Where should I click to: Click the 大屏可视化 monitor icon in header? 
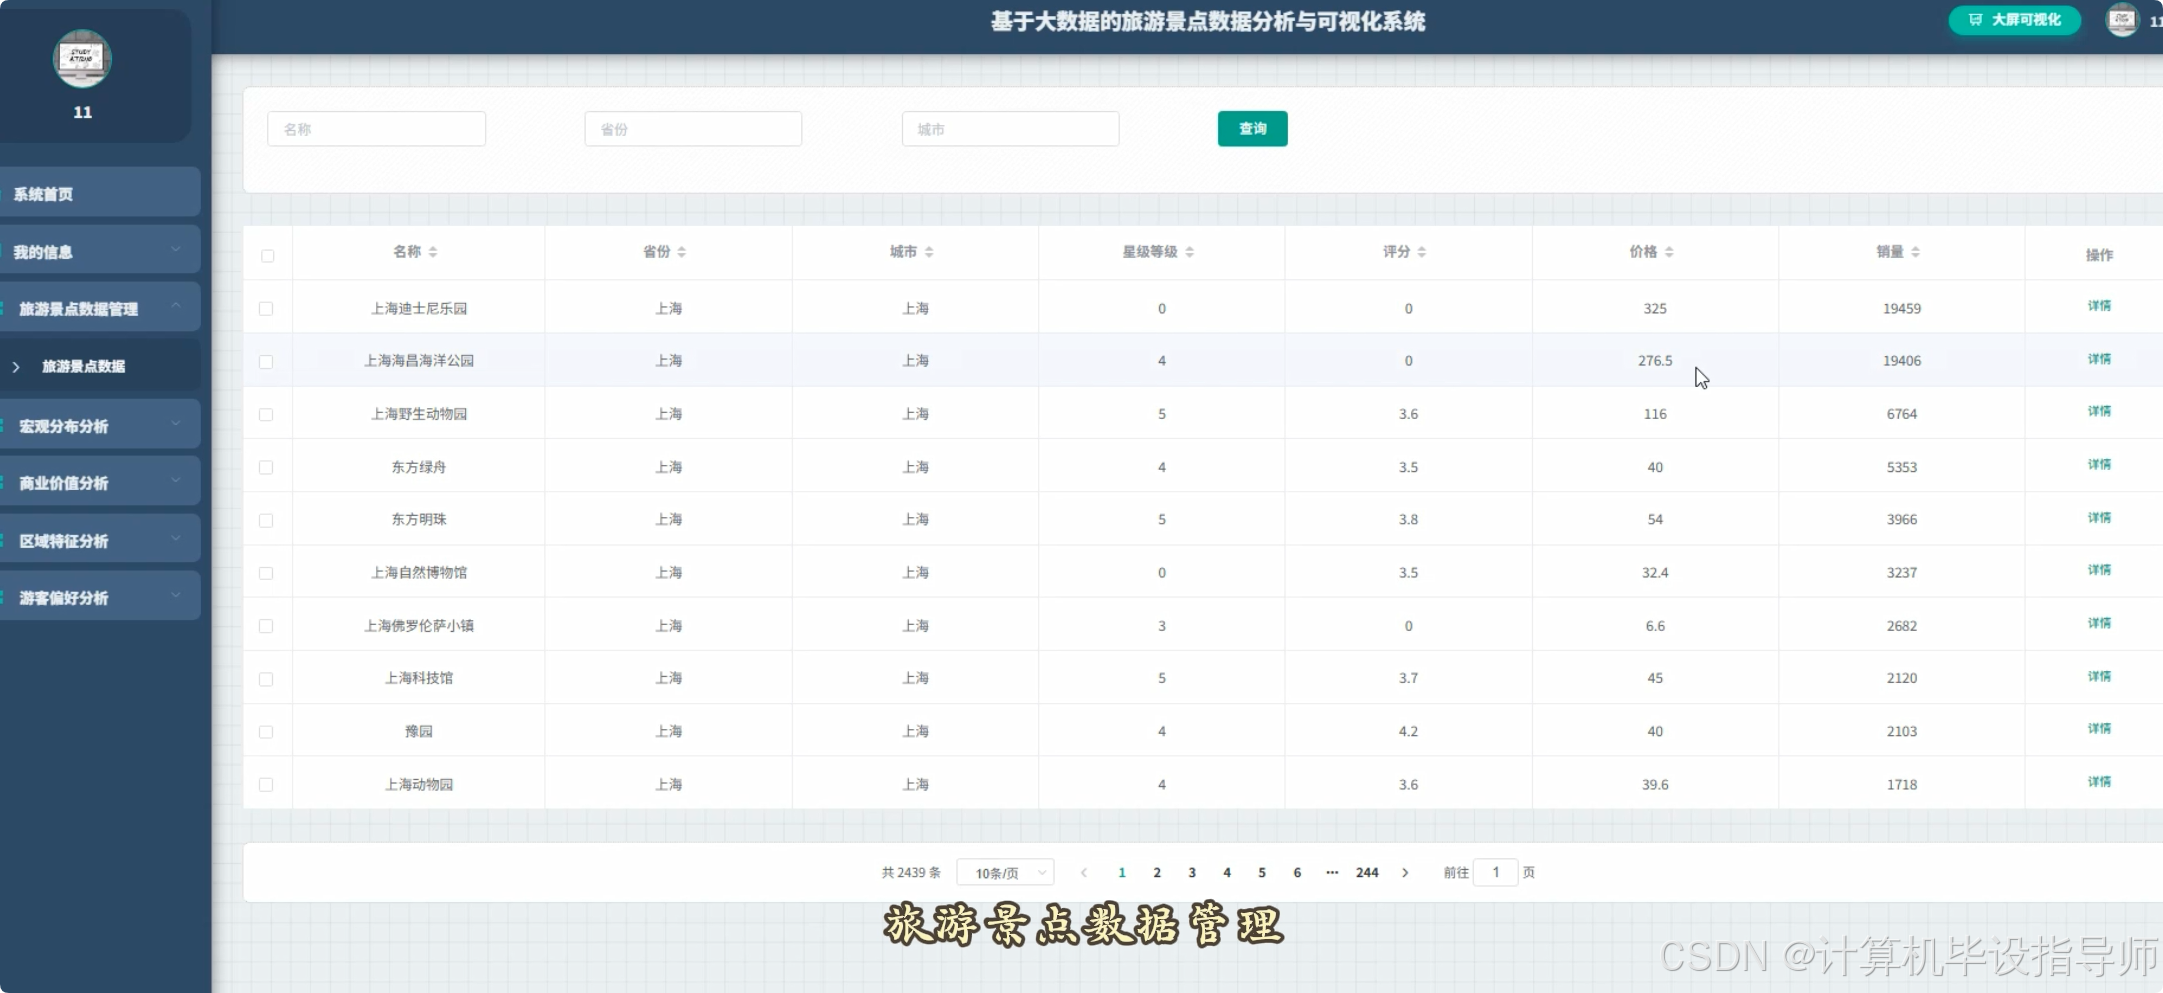[1975, 19]
